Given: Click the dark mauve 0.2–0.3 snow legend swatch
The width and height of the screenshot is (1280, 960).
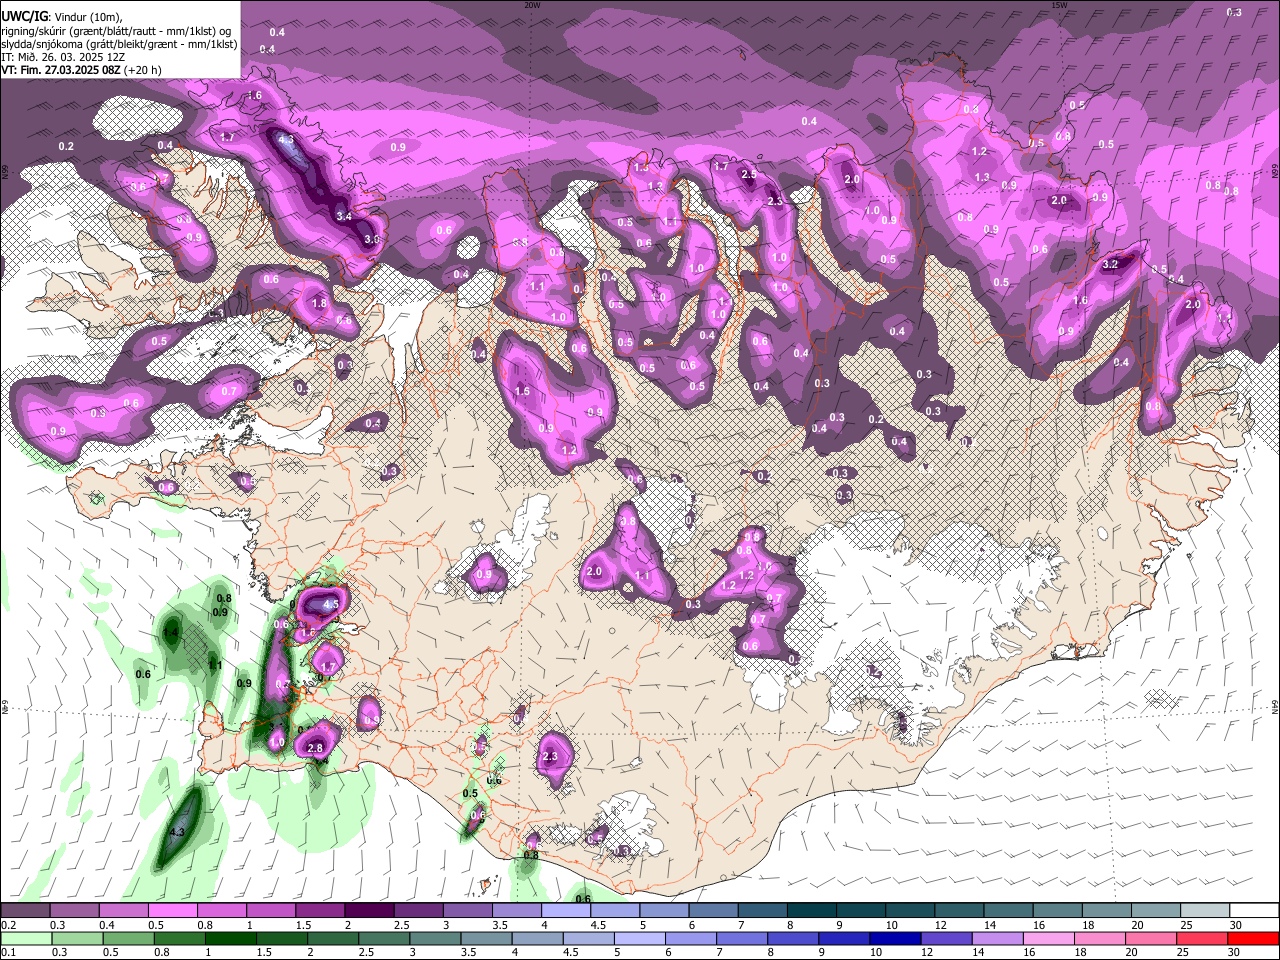Looking at the screenshot, I should click(25, 911).
